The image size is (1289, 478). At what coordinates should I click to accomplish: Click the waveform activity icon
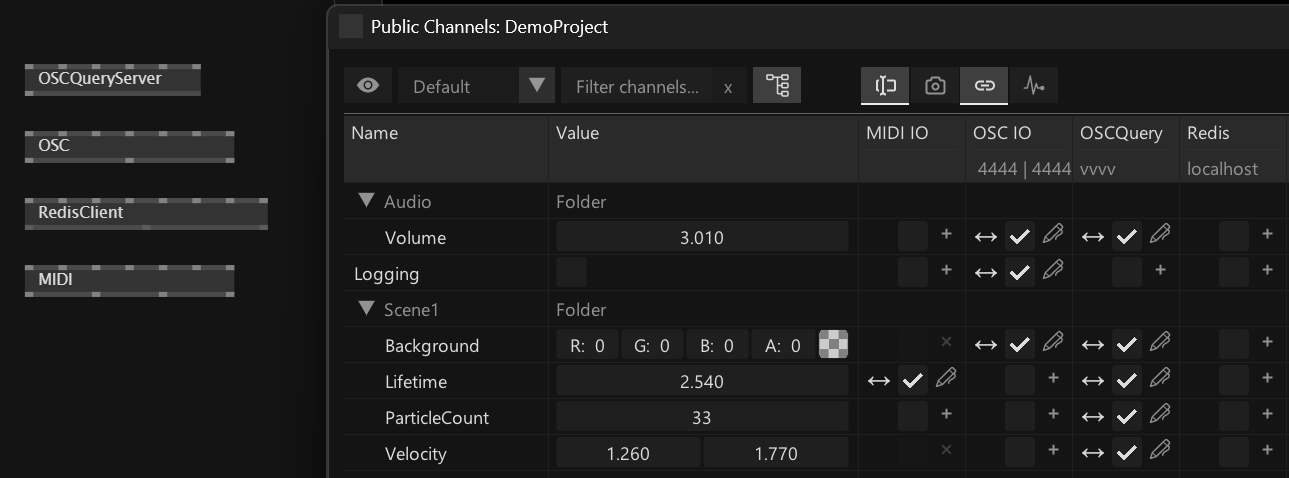(1034, 86)
